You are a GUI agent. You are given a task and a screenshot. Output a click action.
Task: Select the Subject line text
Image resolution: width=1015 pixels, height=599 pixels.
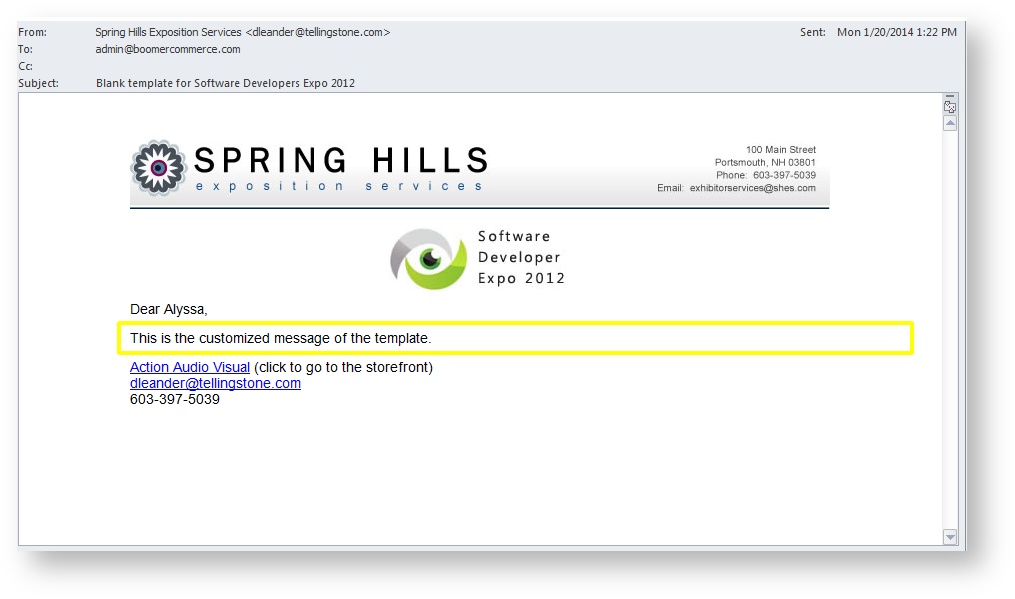(225, 82)
